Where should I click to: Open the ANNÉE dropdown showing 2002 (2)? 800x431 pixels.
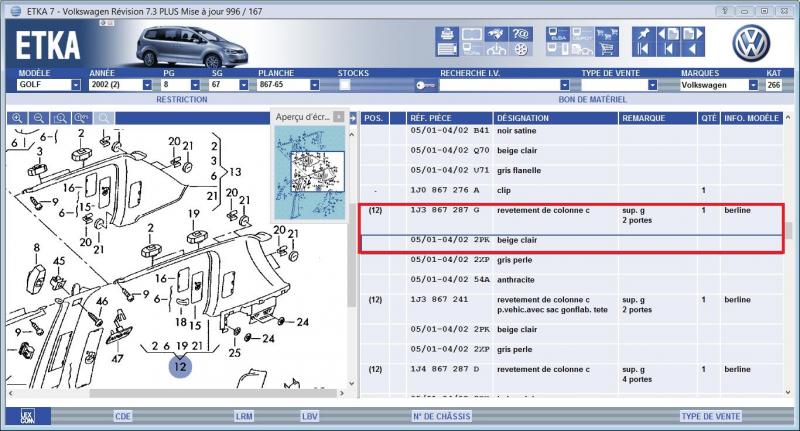click(x=147, y=85)
